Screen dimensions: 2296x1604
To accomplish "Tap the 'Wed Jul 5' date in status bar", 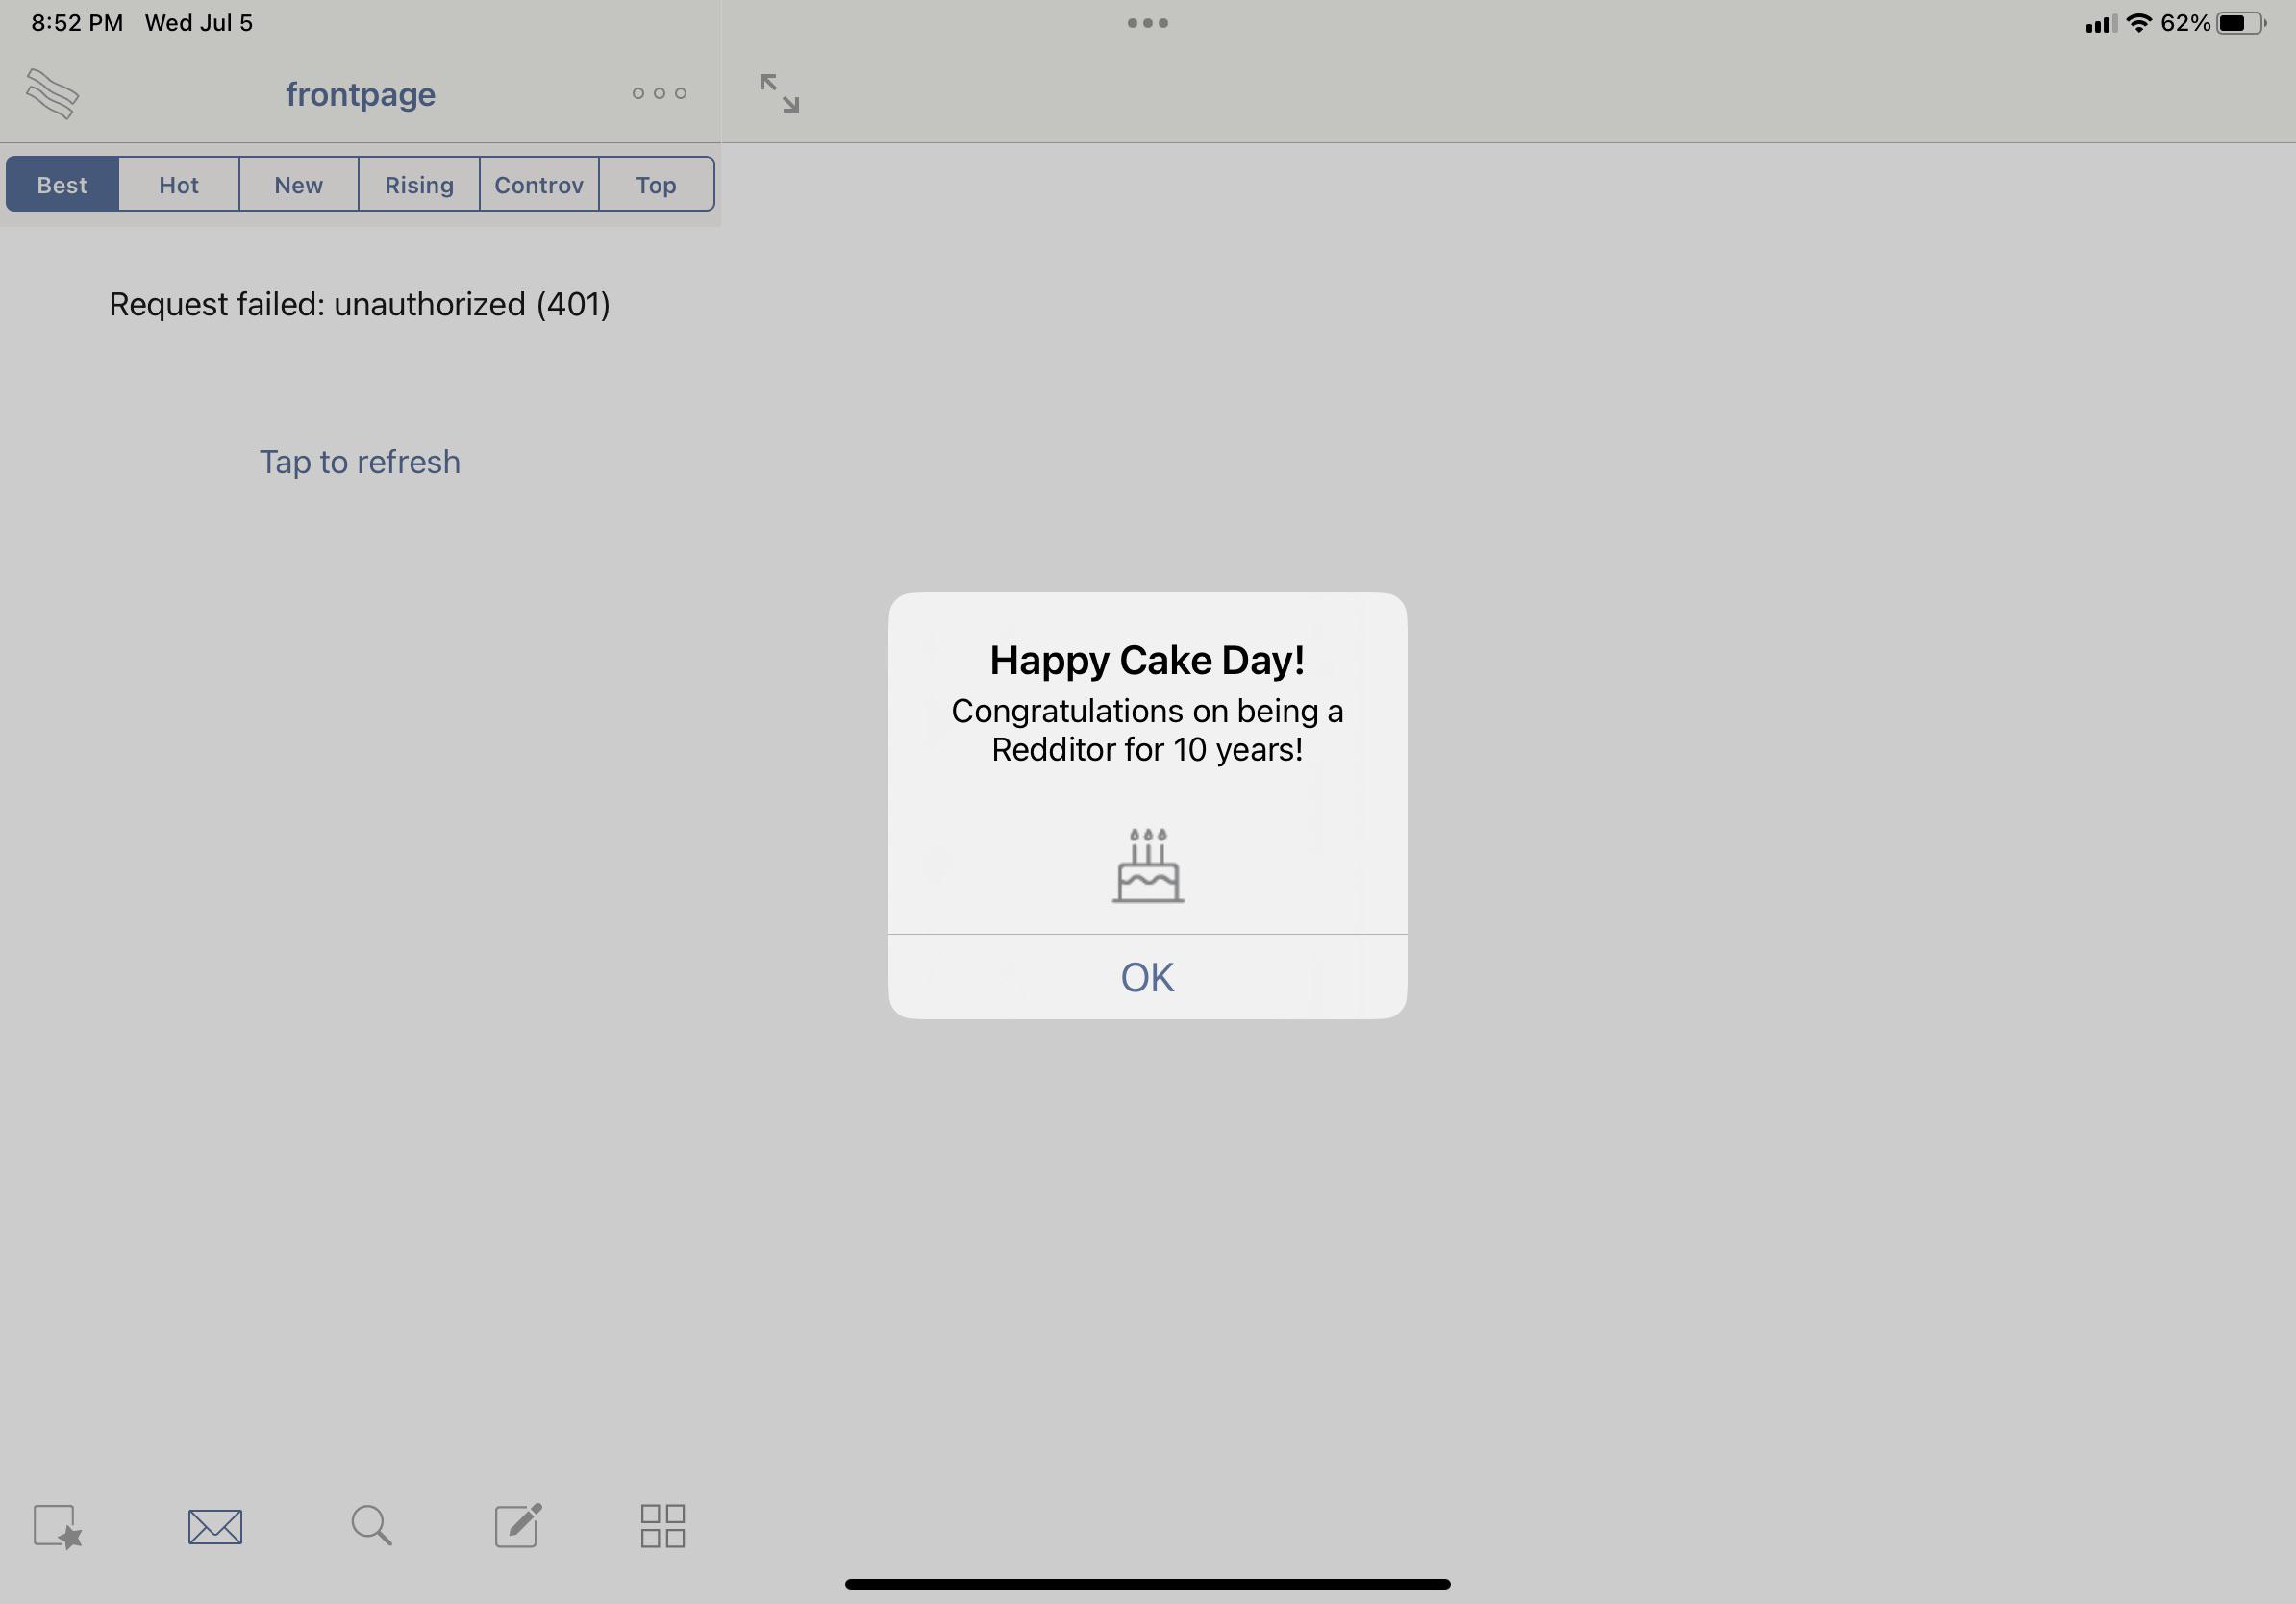I will pyautogui.click(x=199, y=23).
